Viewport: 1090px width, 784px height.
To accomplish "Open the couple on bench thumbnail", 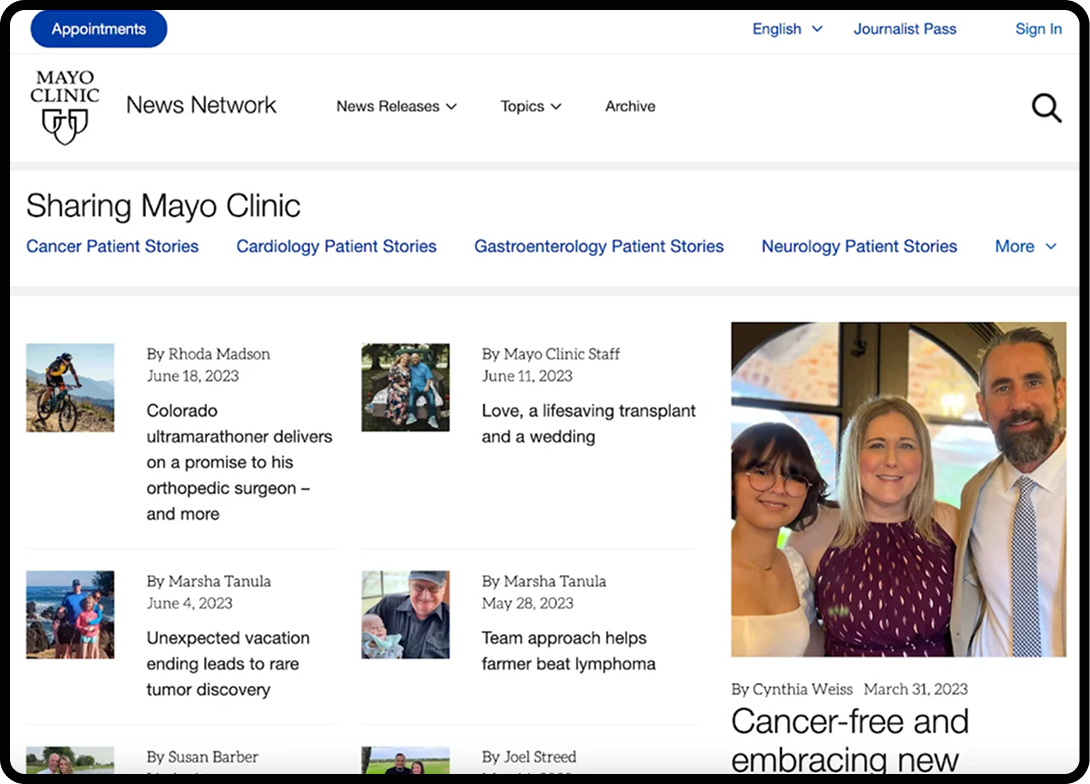I will coord(405,387).
